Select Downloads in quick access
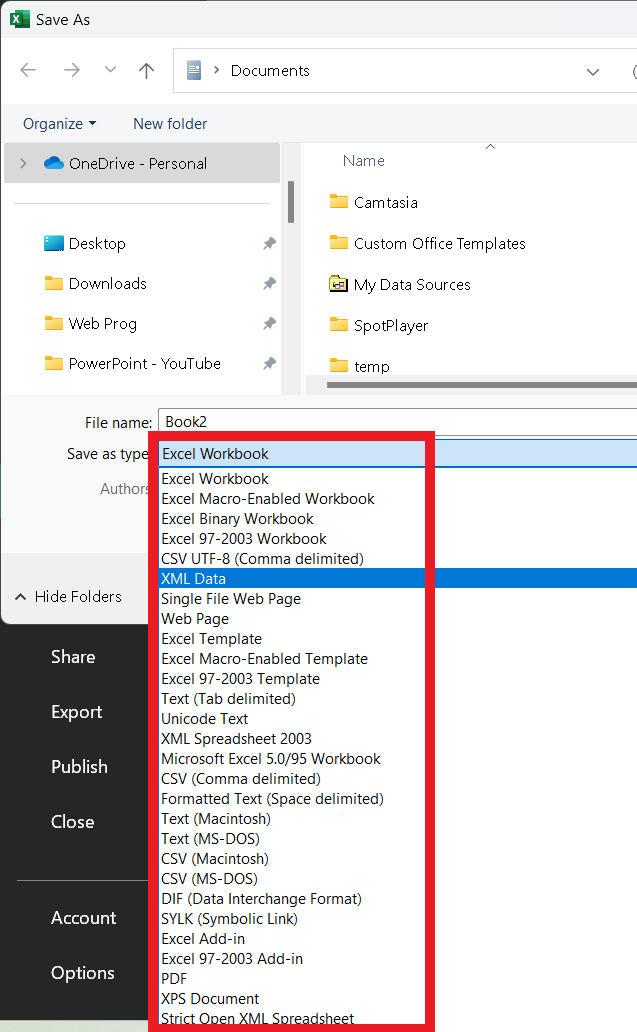The image size is (637, 1032). 107,284
